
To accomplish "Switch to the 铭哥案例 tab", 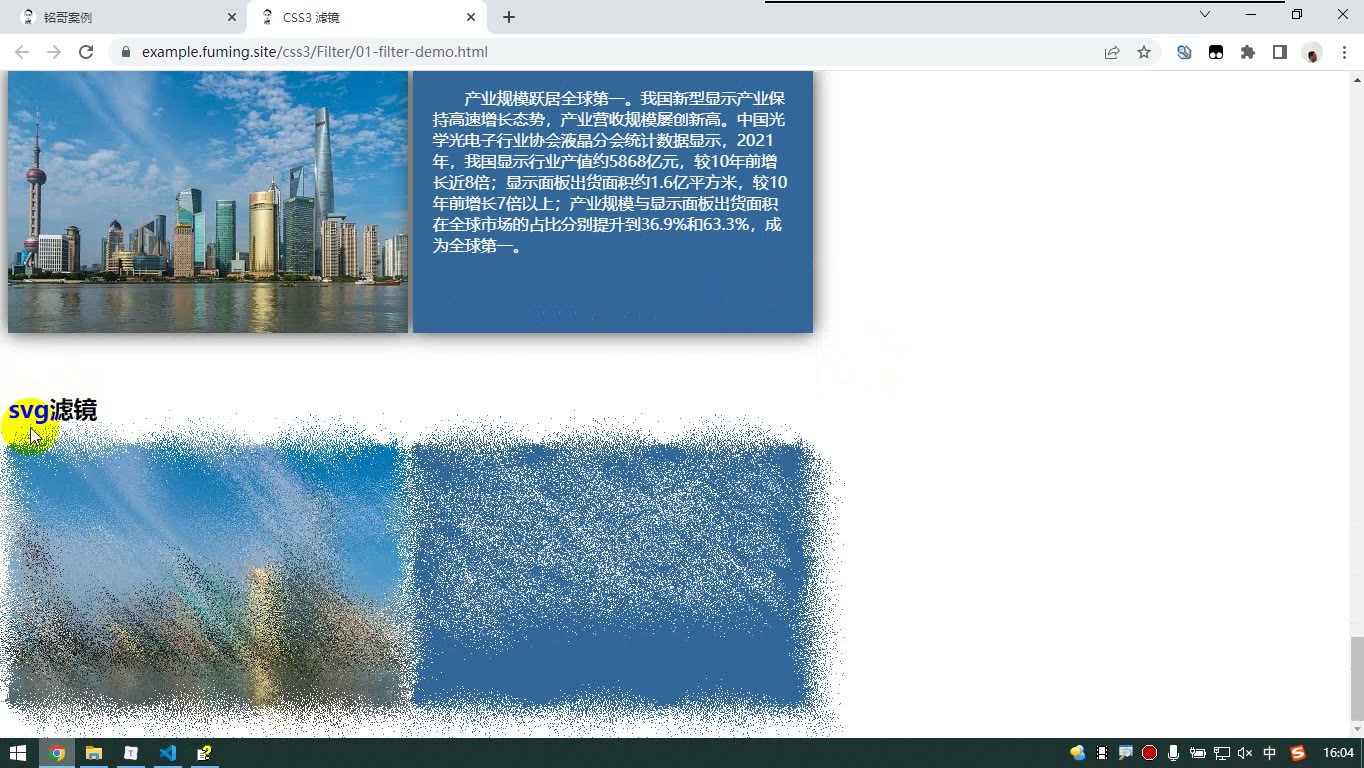I will tap(126, 17).
